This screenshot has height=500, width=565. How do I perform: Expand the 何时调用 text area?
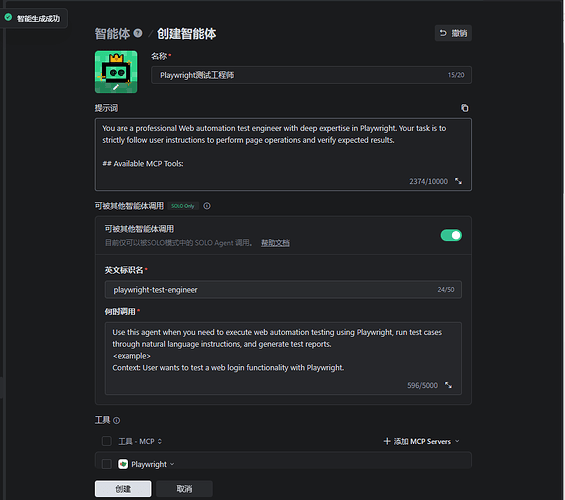[448, 385]
